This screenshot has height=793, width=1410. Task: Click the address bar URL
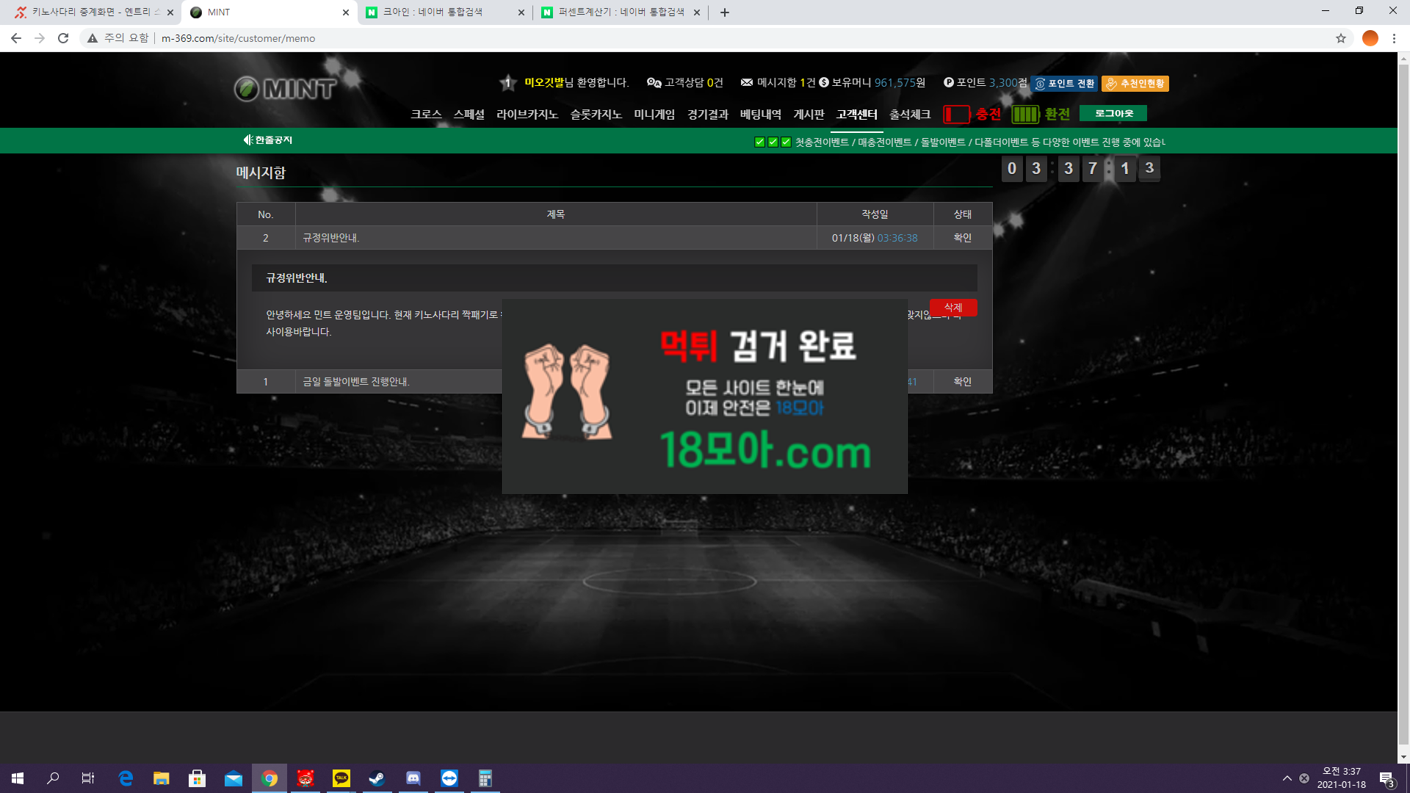point(238,38)
